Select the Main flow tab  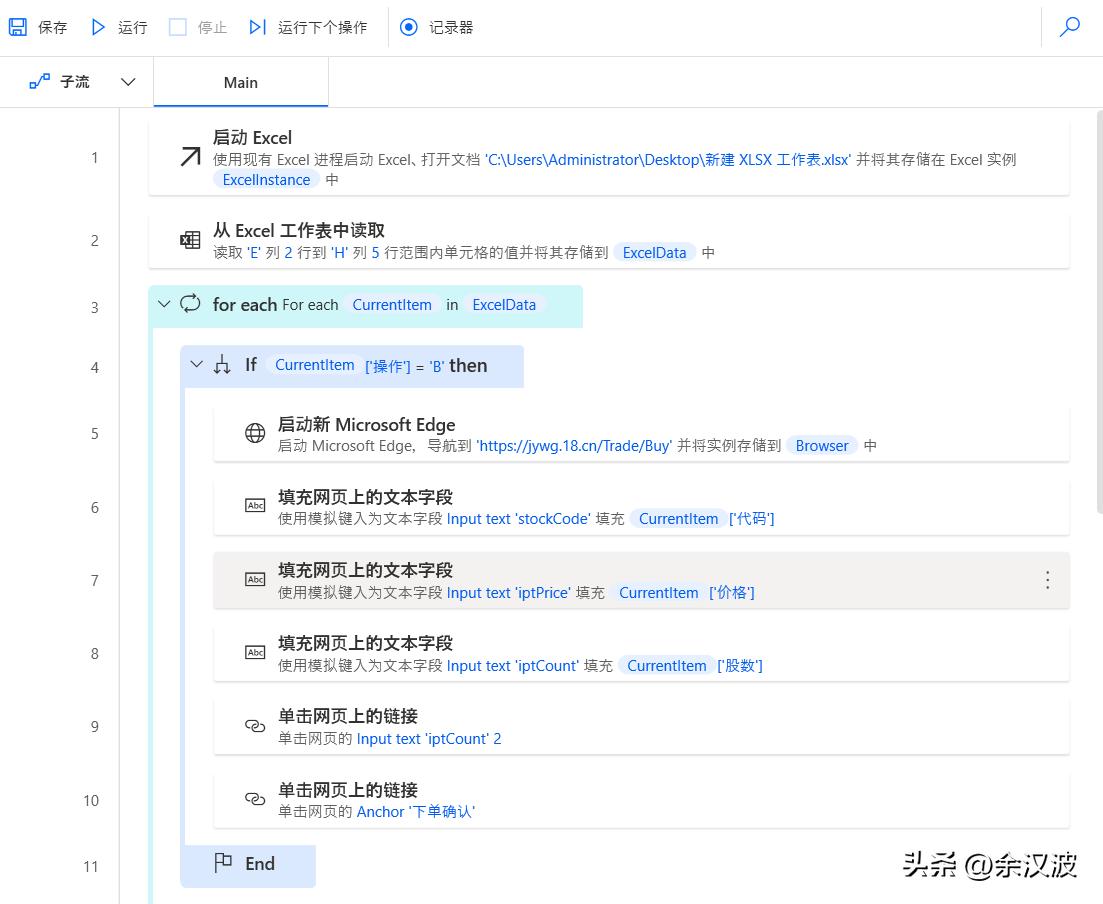click(x=240, y=81)
